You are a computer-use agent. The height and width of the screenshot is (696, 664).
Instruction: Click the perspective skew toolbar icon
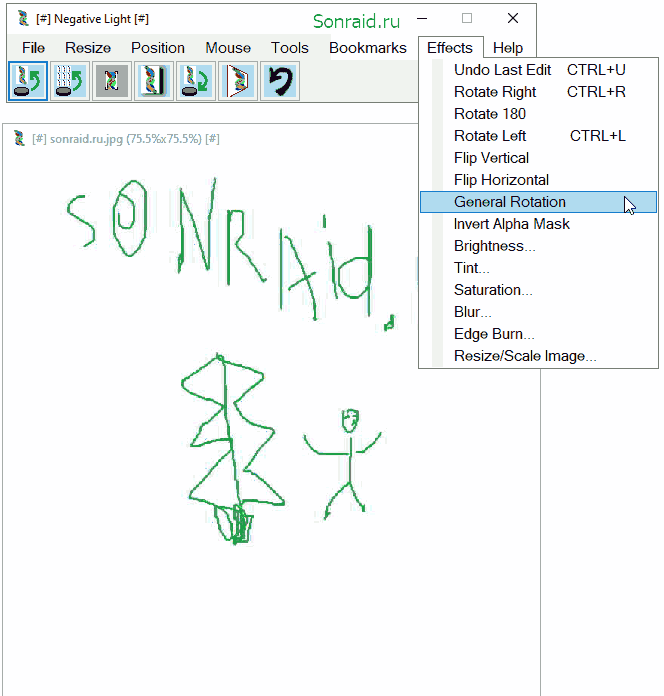(238, 81)
